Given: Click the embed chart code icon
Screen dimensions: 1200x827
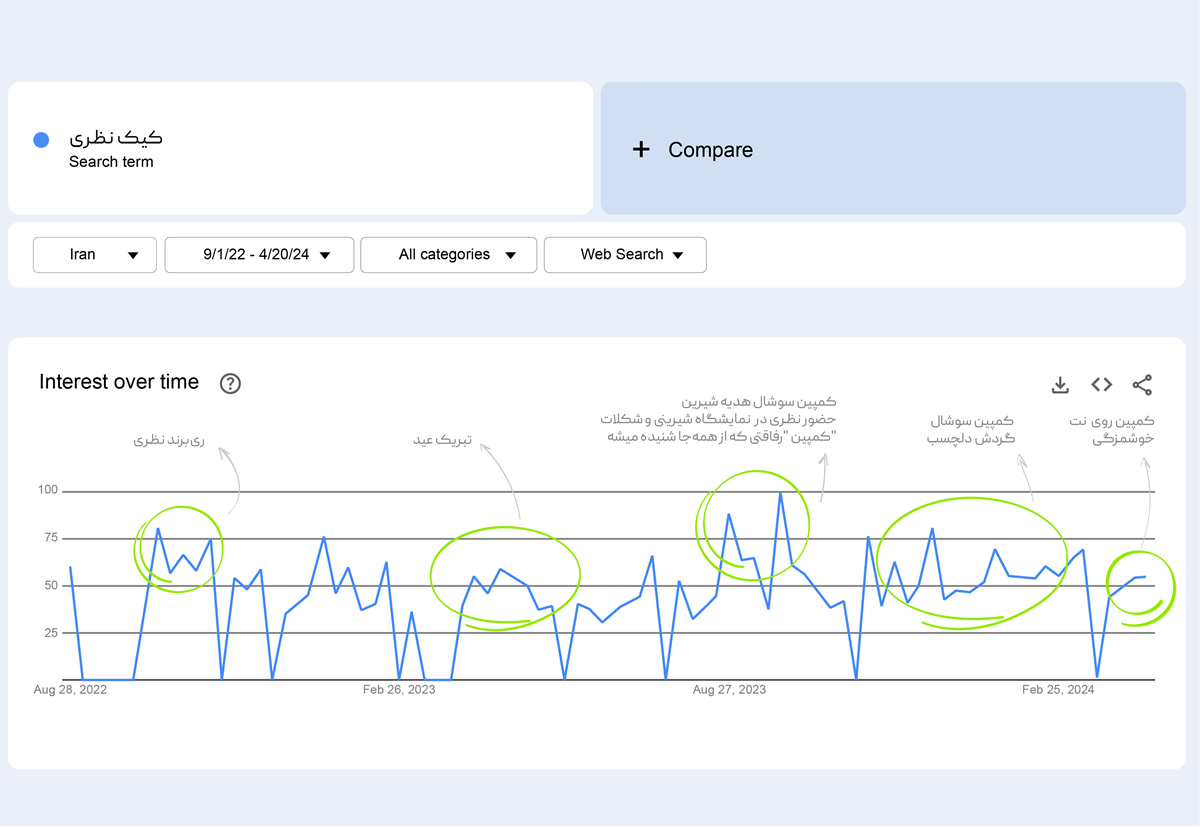Looking at the screenshot, I should tap(1101, 384).
